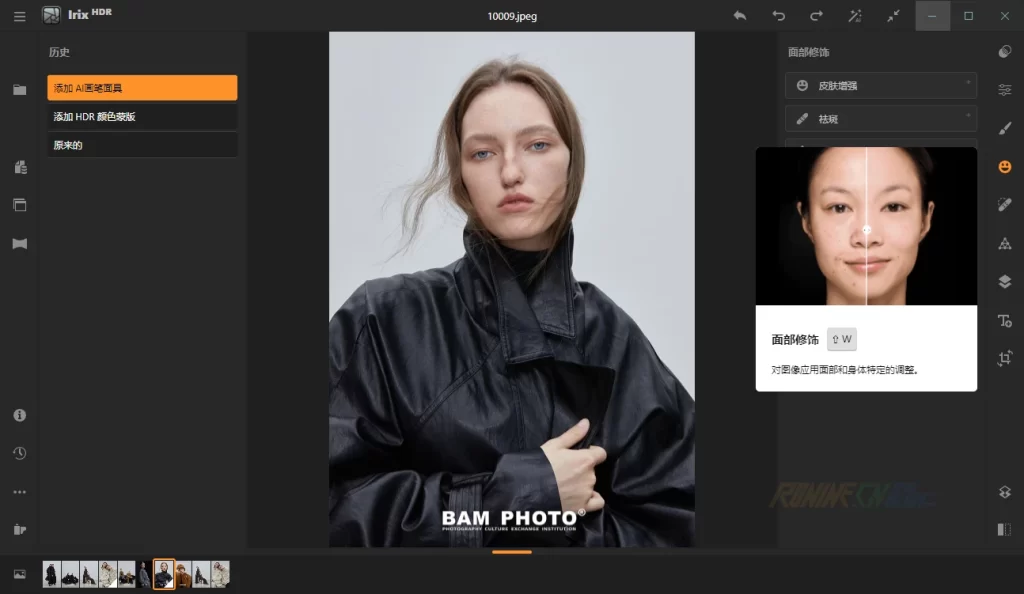Open the Info icon in left sidebar
Screen dimensions: 1024x594
point(19,415)
